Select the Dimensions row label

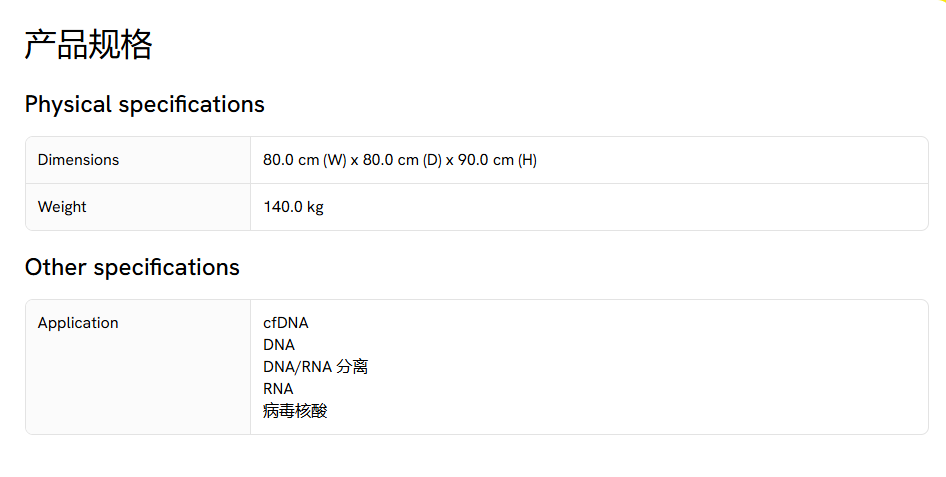tap(78, 160)
